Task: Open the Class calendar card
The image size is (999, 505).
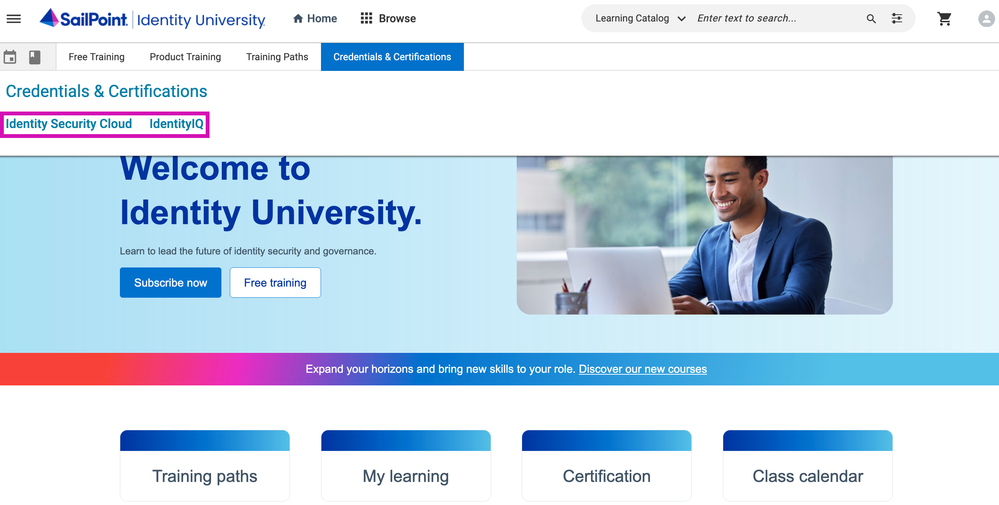Action: coord(807,476)
